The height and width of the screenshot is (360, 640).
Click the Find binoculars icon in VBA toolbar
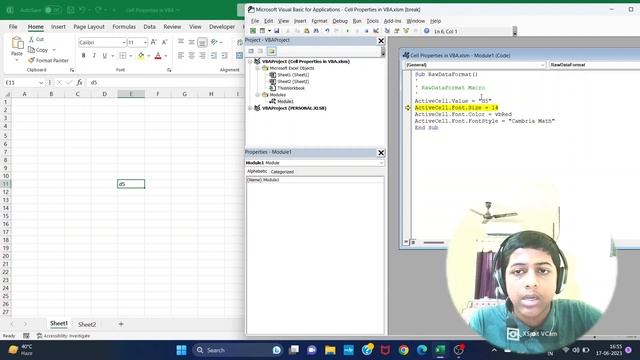[x=316, y=31]
